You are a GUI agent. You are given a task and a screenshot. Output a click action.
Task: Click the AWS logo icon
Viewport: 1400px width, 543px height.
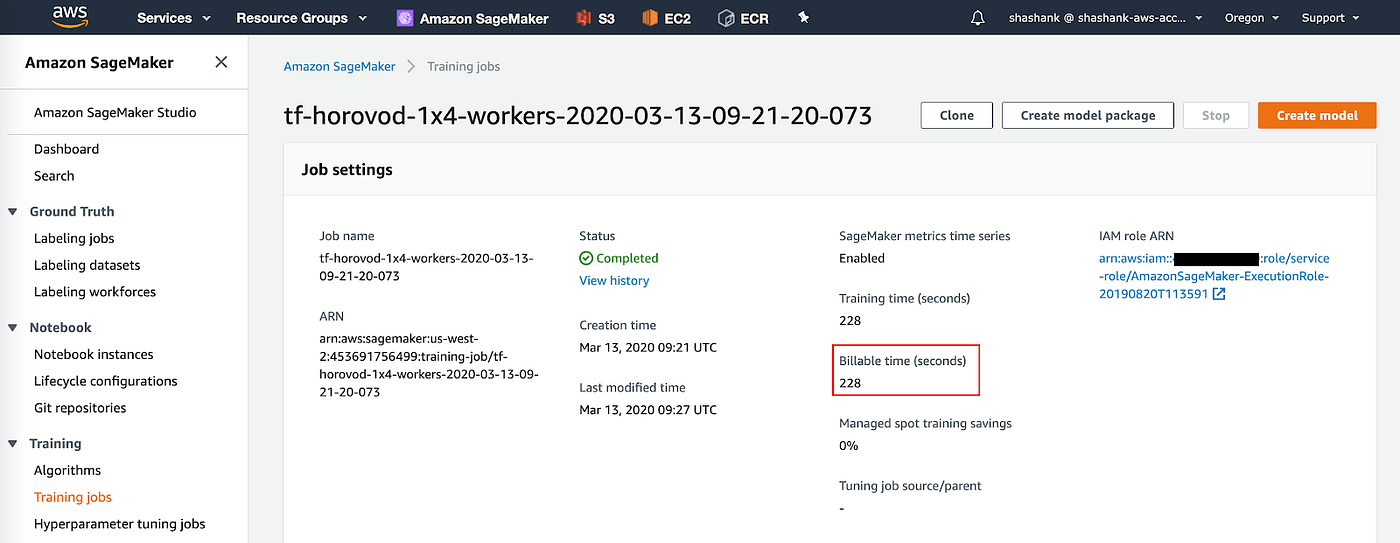(71, 17)
